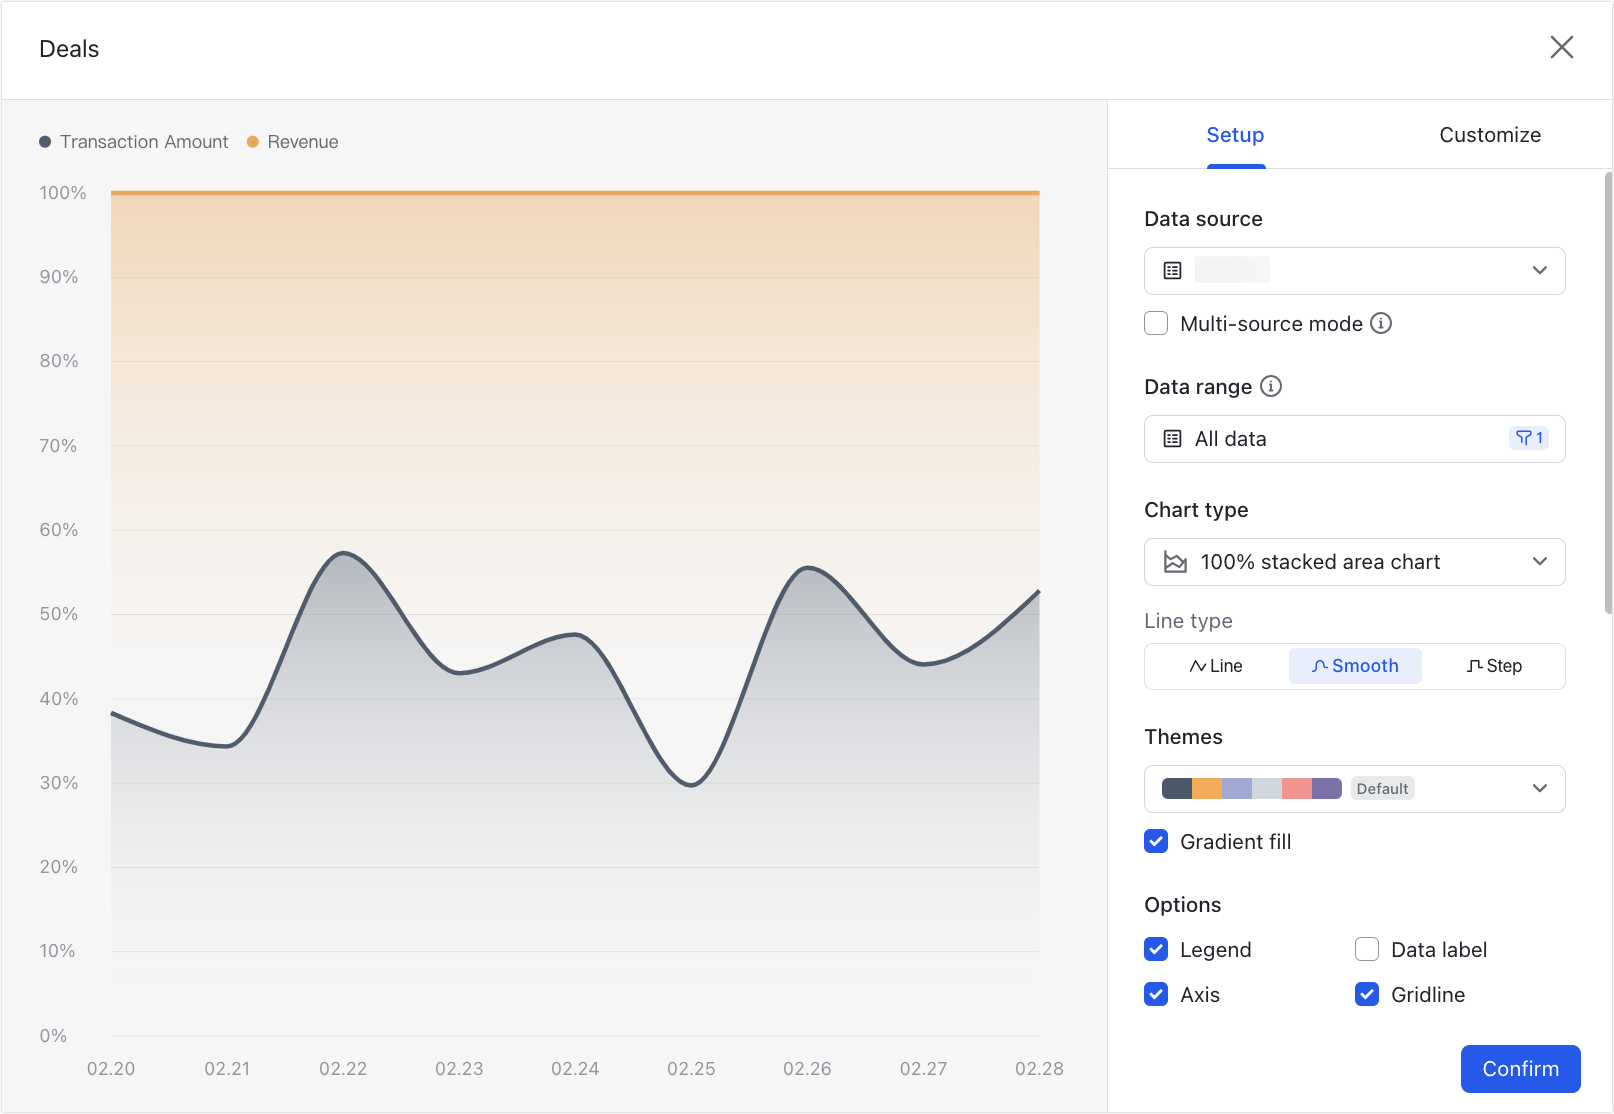Select the Smooth line type
1614x1114 pixels.
pyautogui.click(x=1355, y=666)
